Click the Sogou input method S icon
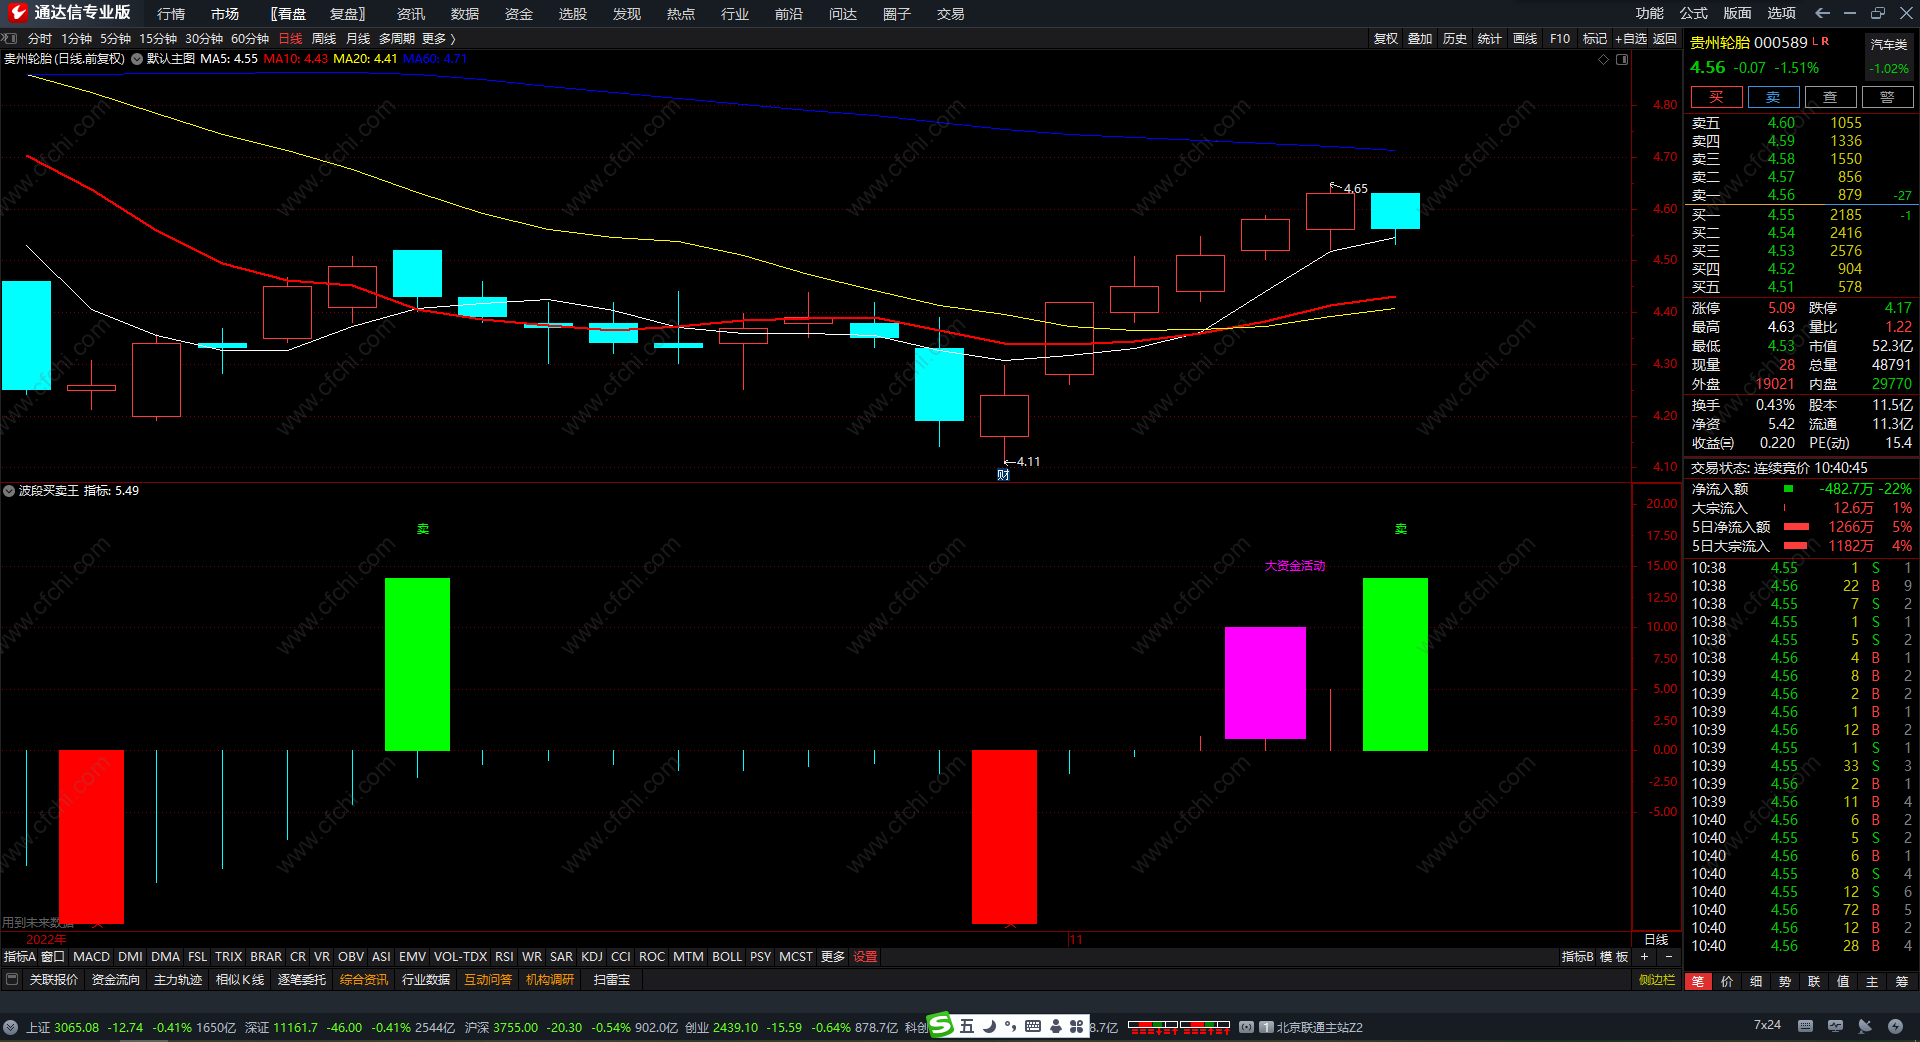The image size is (1920, 1042). (x=941, y=1025)
